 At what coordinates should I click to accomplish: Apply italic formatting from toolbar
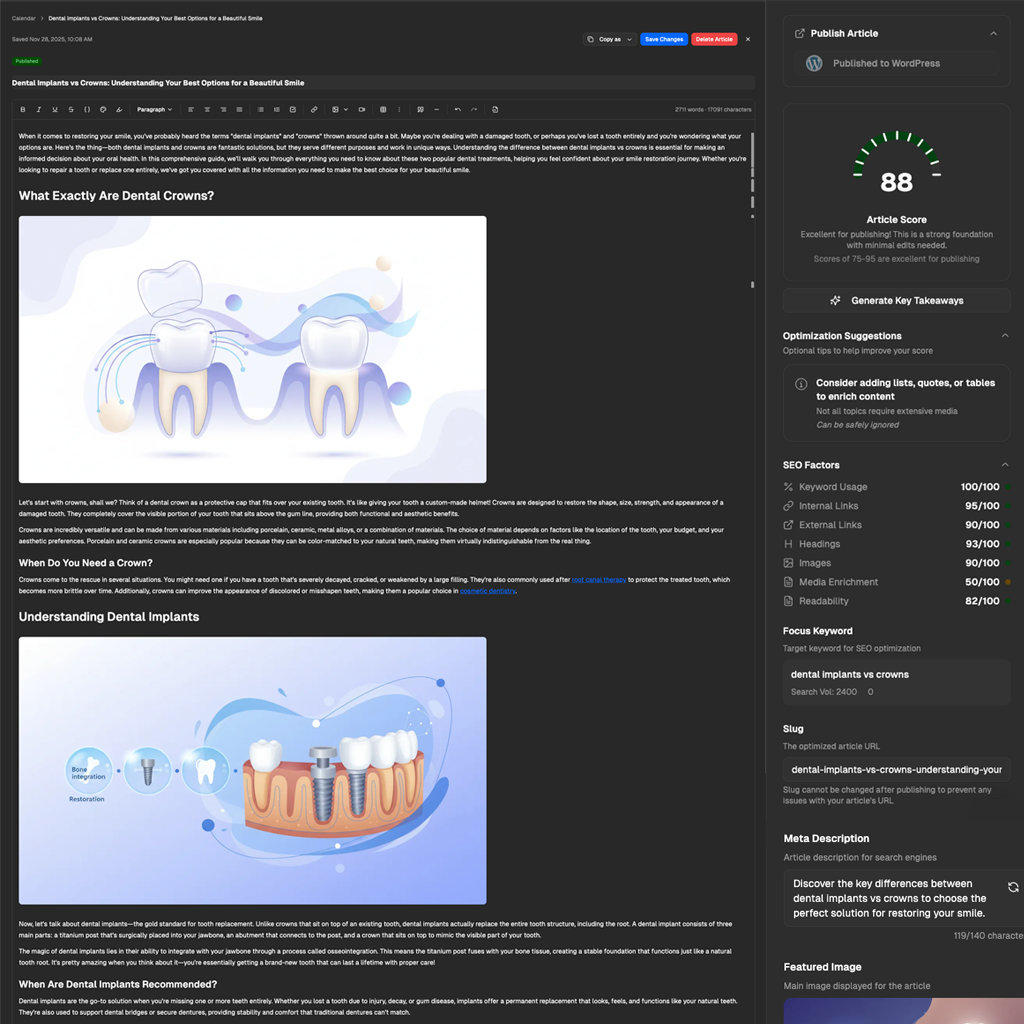(39, 109)
